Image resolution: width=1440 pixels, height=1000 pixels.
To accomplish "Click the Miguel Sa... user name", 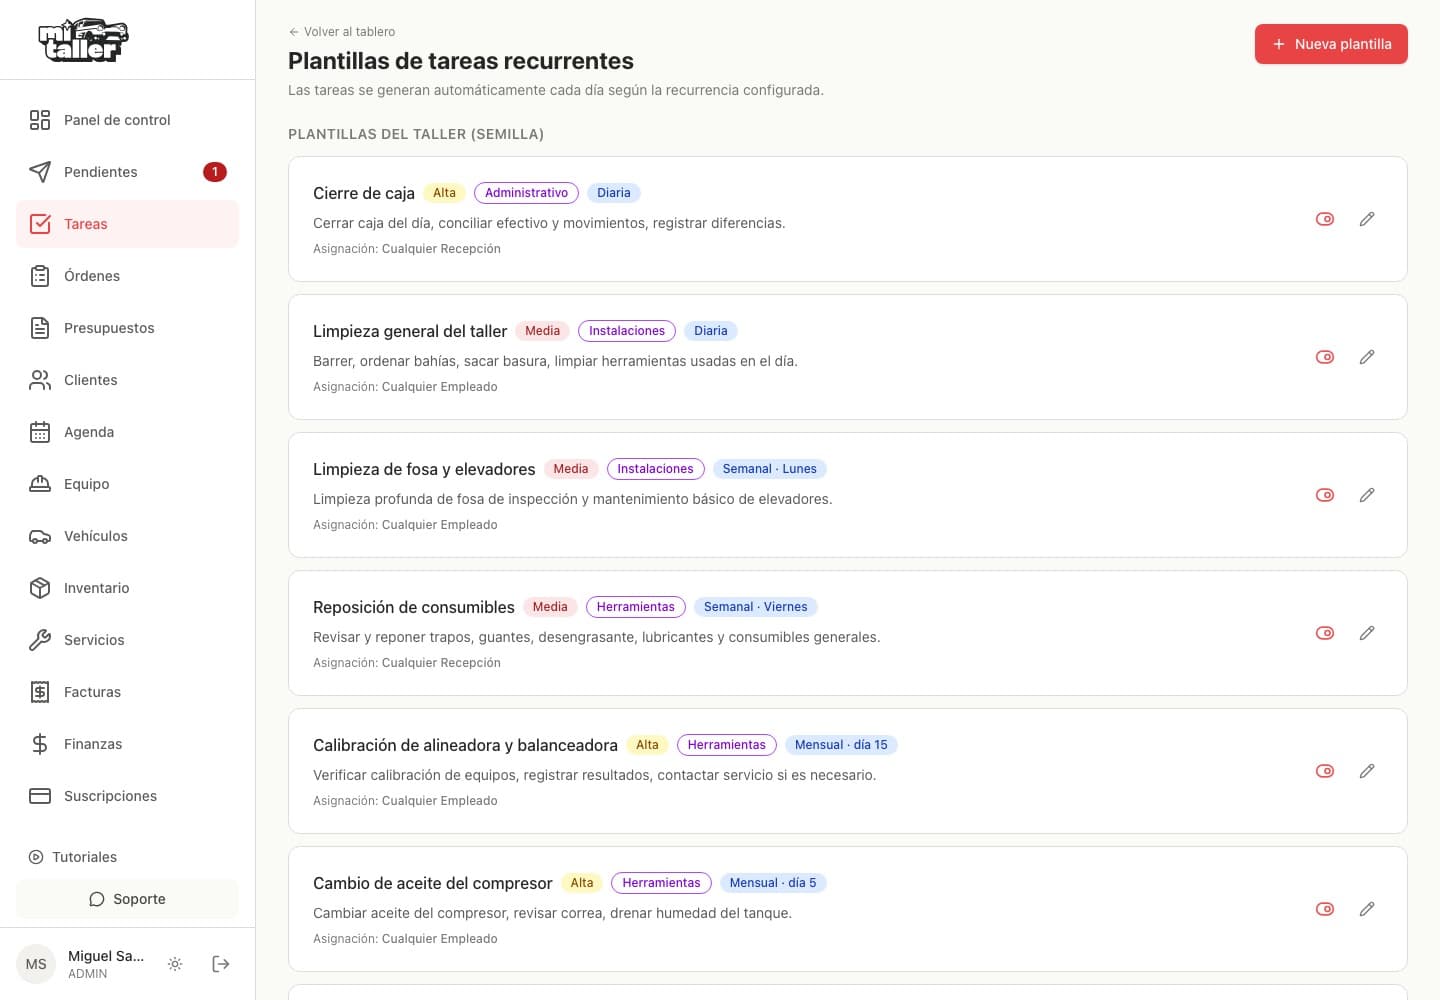I will click(106, 956).
